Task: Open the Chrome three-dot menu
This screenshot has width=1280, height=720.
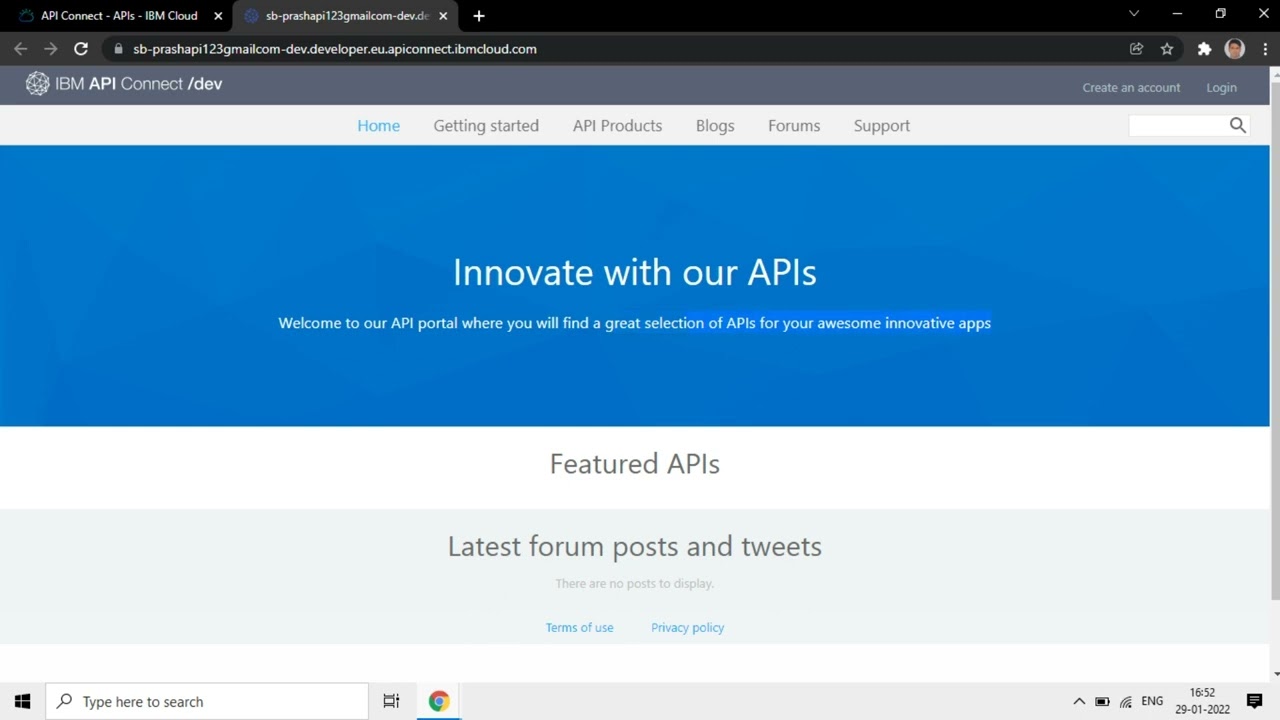Action: tap(1263, 48)
